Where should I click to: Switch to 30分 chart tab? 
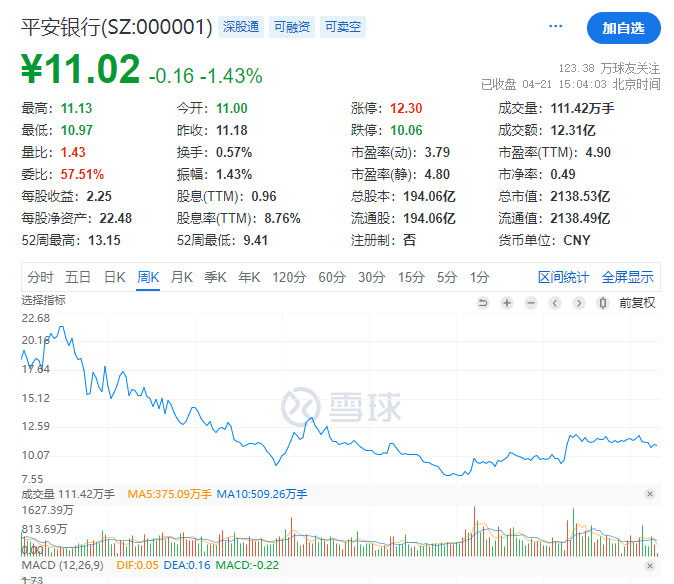click(x=372, y=277)
